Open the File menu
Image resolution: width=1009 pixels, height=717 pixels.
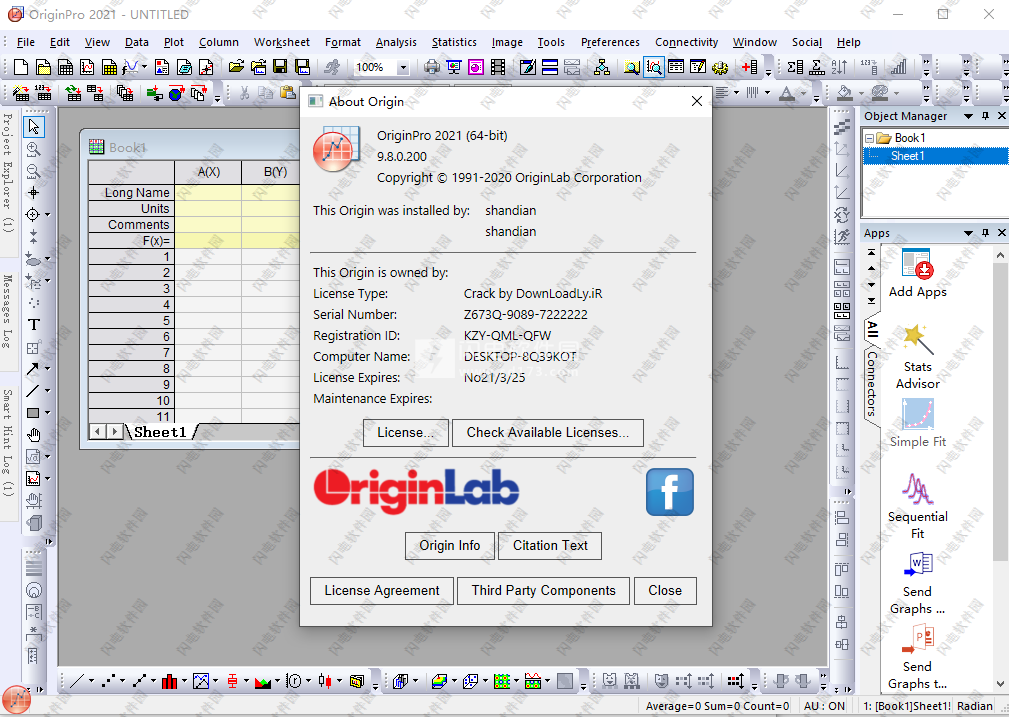pos(26,42)
